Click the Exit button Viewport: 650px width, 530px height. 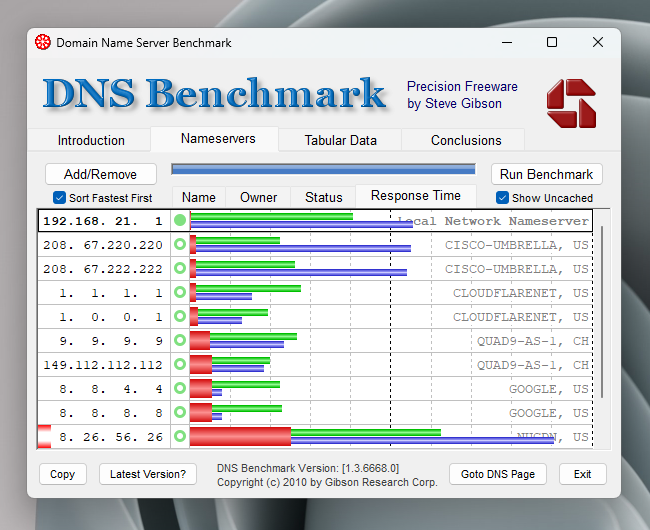pyautogui.click(x=582, y=474)
